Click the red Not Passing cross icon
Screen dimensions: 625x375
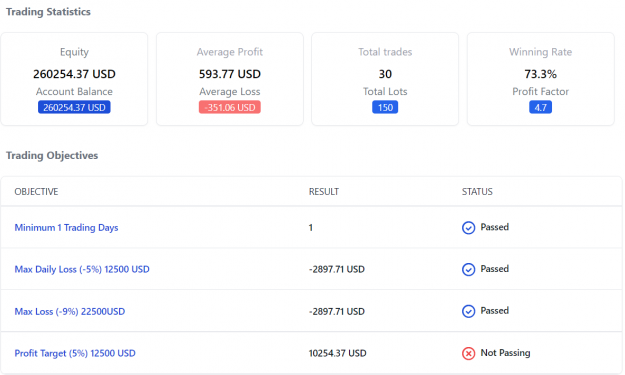(468, 353)
